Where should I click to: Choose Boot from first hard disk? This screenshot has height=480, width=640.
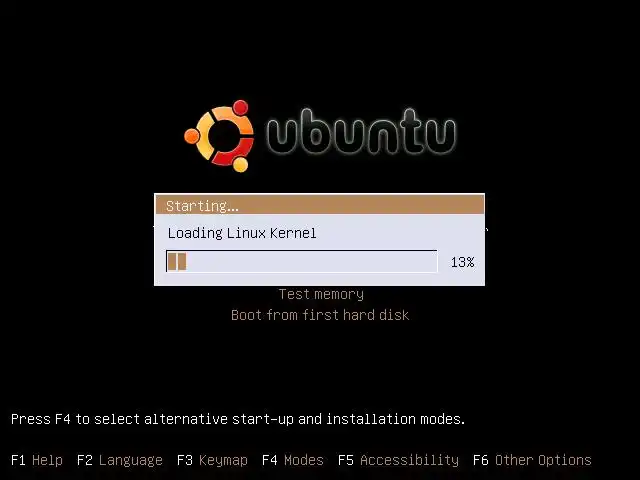click(x=320, y=315)
